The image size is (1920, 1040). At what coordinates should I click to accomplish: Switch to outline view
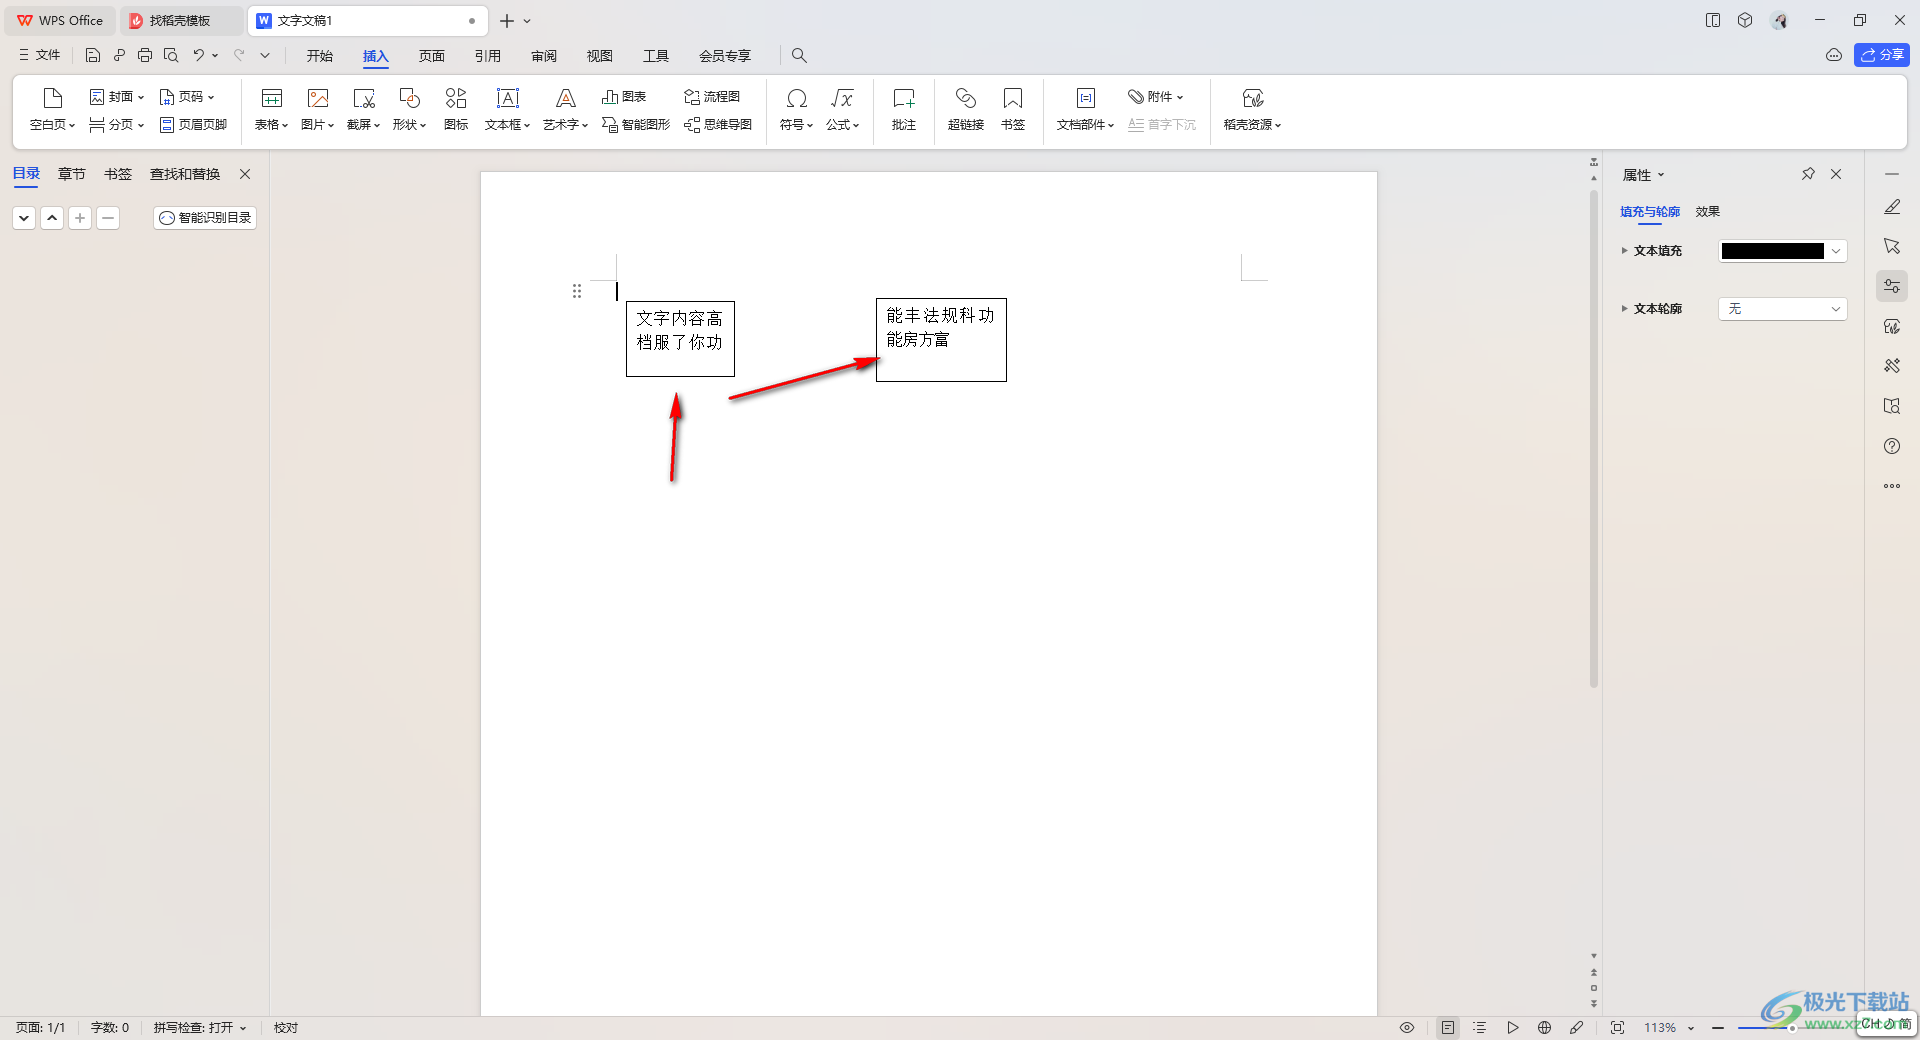point(1480,1027)
